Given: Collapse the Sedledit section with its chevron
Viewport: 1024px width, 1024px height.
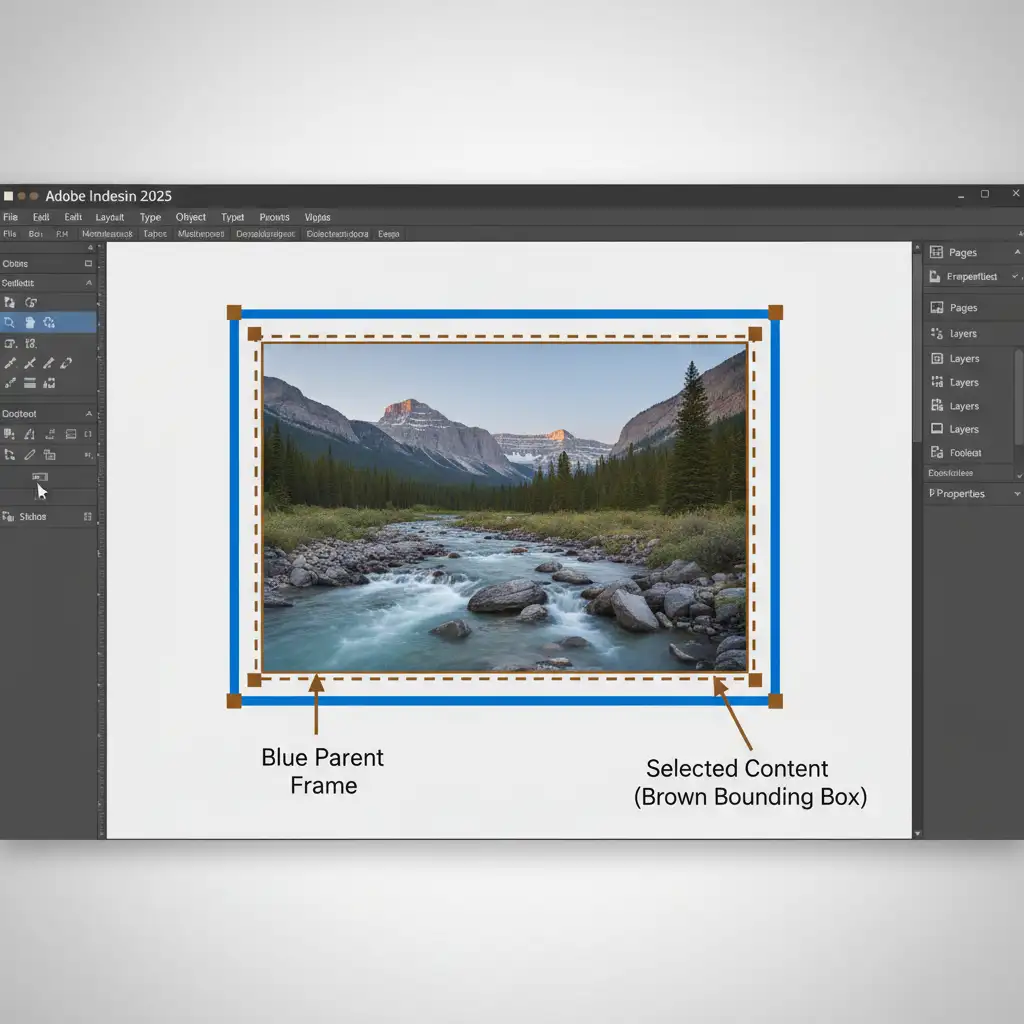Looking at the screenshot, I should click(x=88, y=284).
